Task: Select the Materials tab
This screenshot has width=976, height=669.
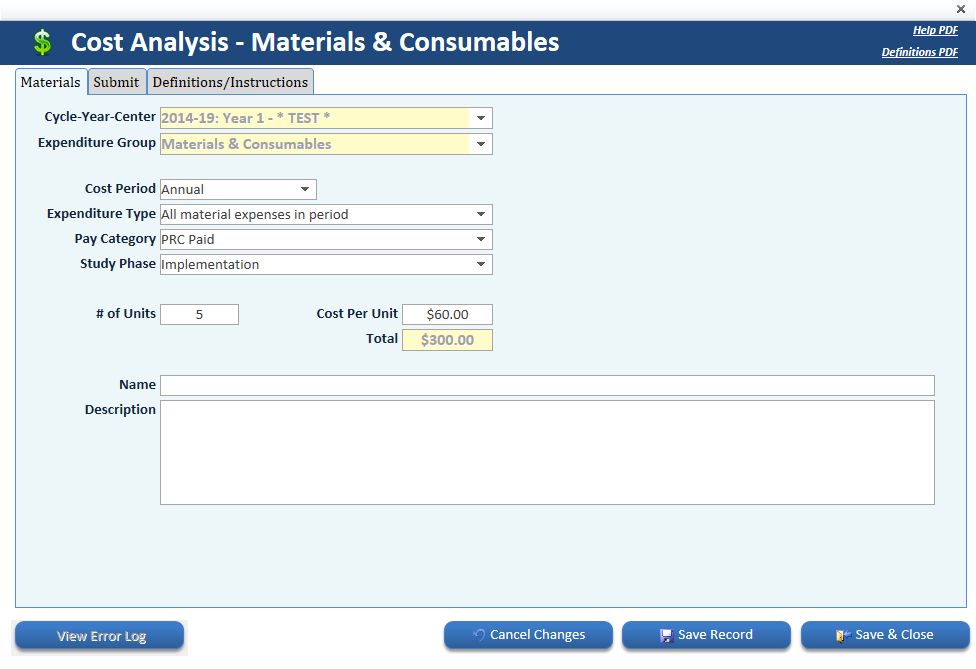Action: (x=51, y=82)
